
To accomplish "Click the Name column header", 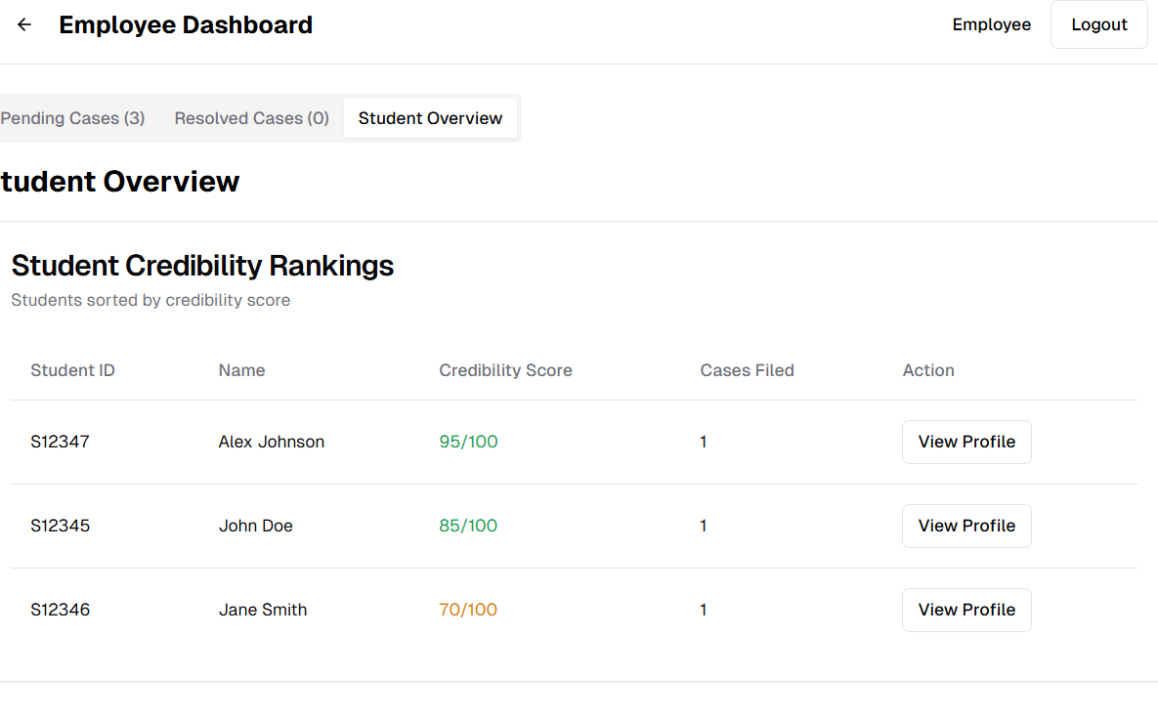I will tap(241, 370).
